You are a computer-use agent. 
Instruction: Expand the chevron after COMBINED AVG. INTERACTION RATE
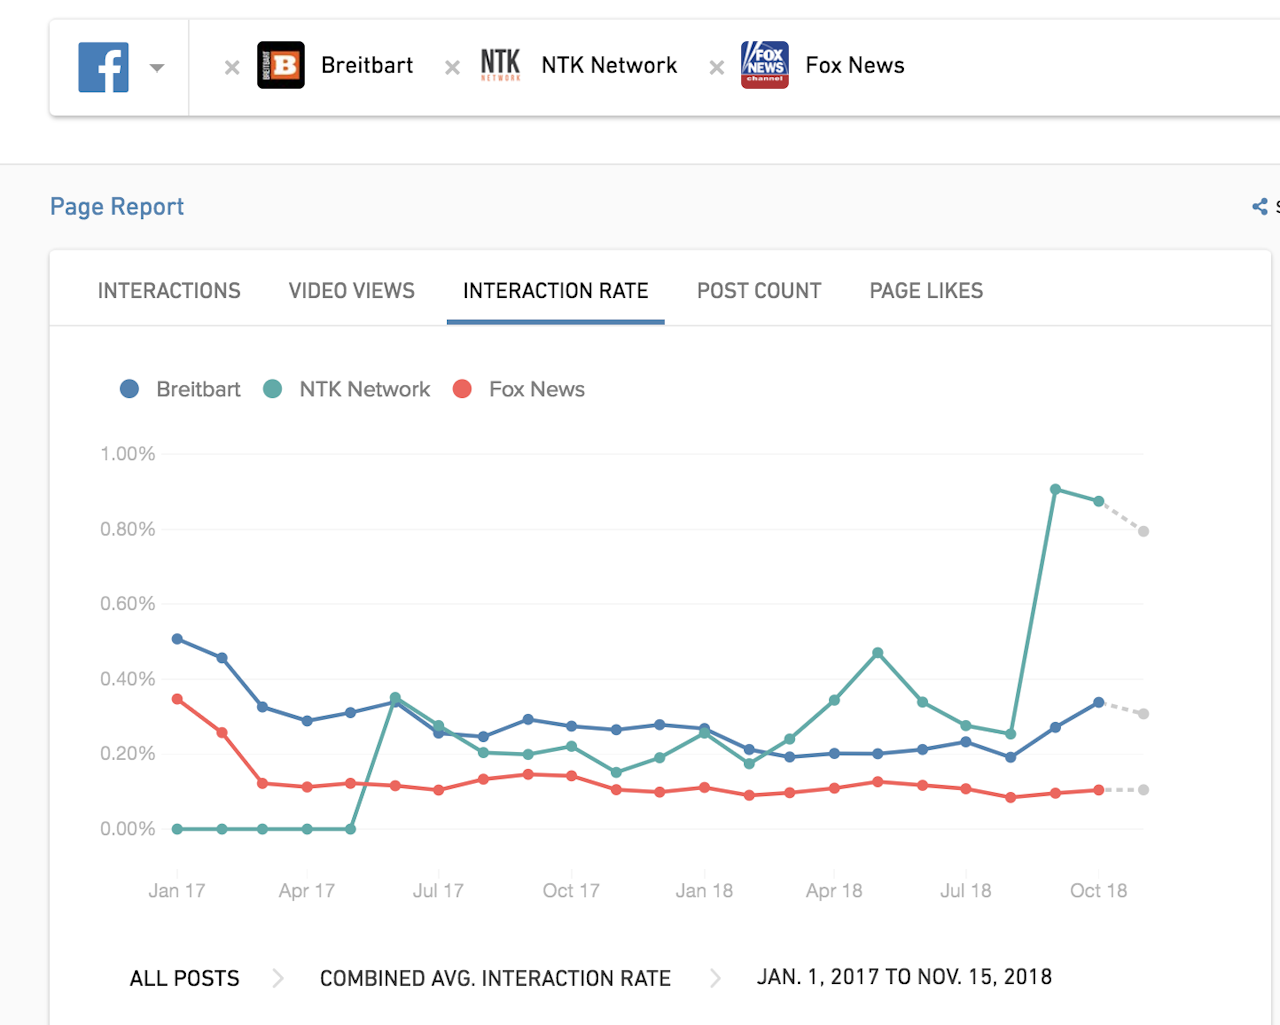pyautogui.click(x=715, y=978)
